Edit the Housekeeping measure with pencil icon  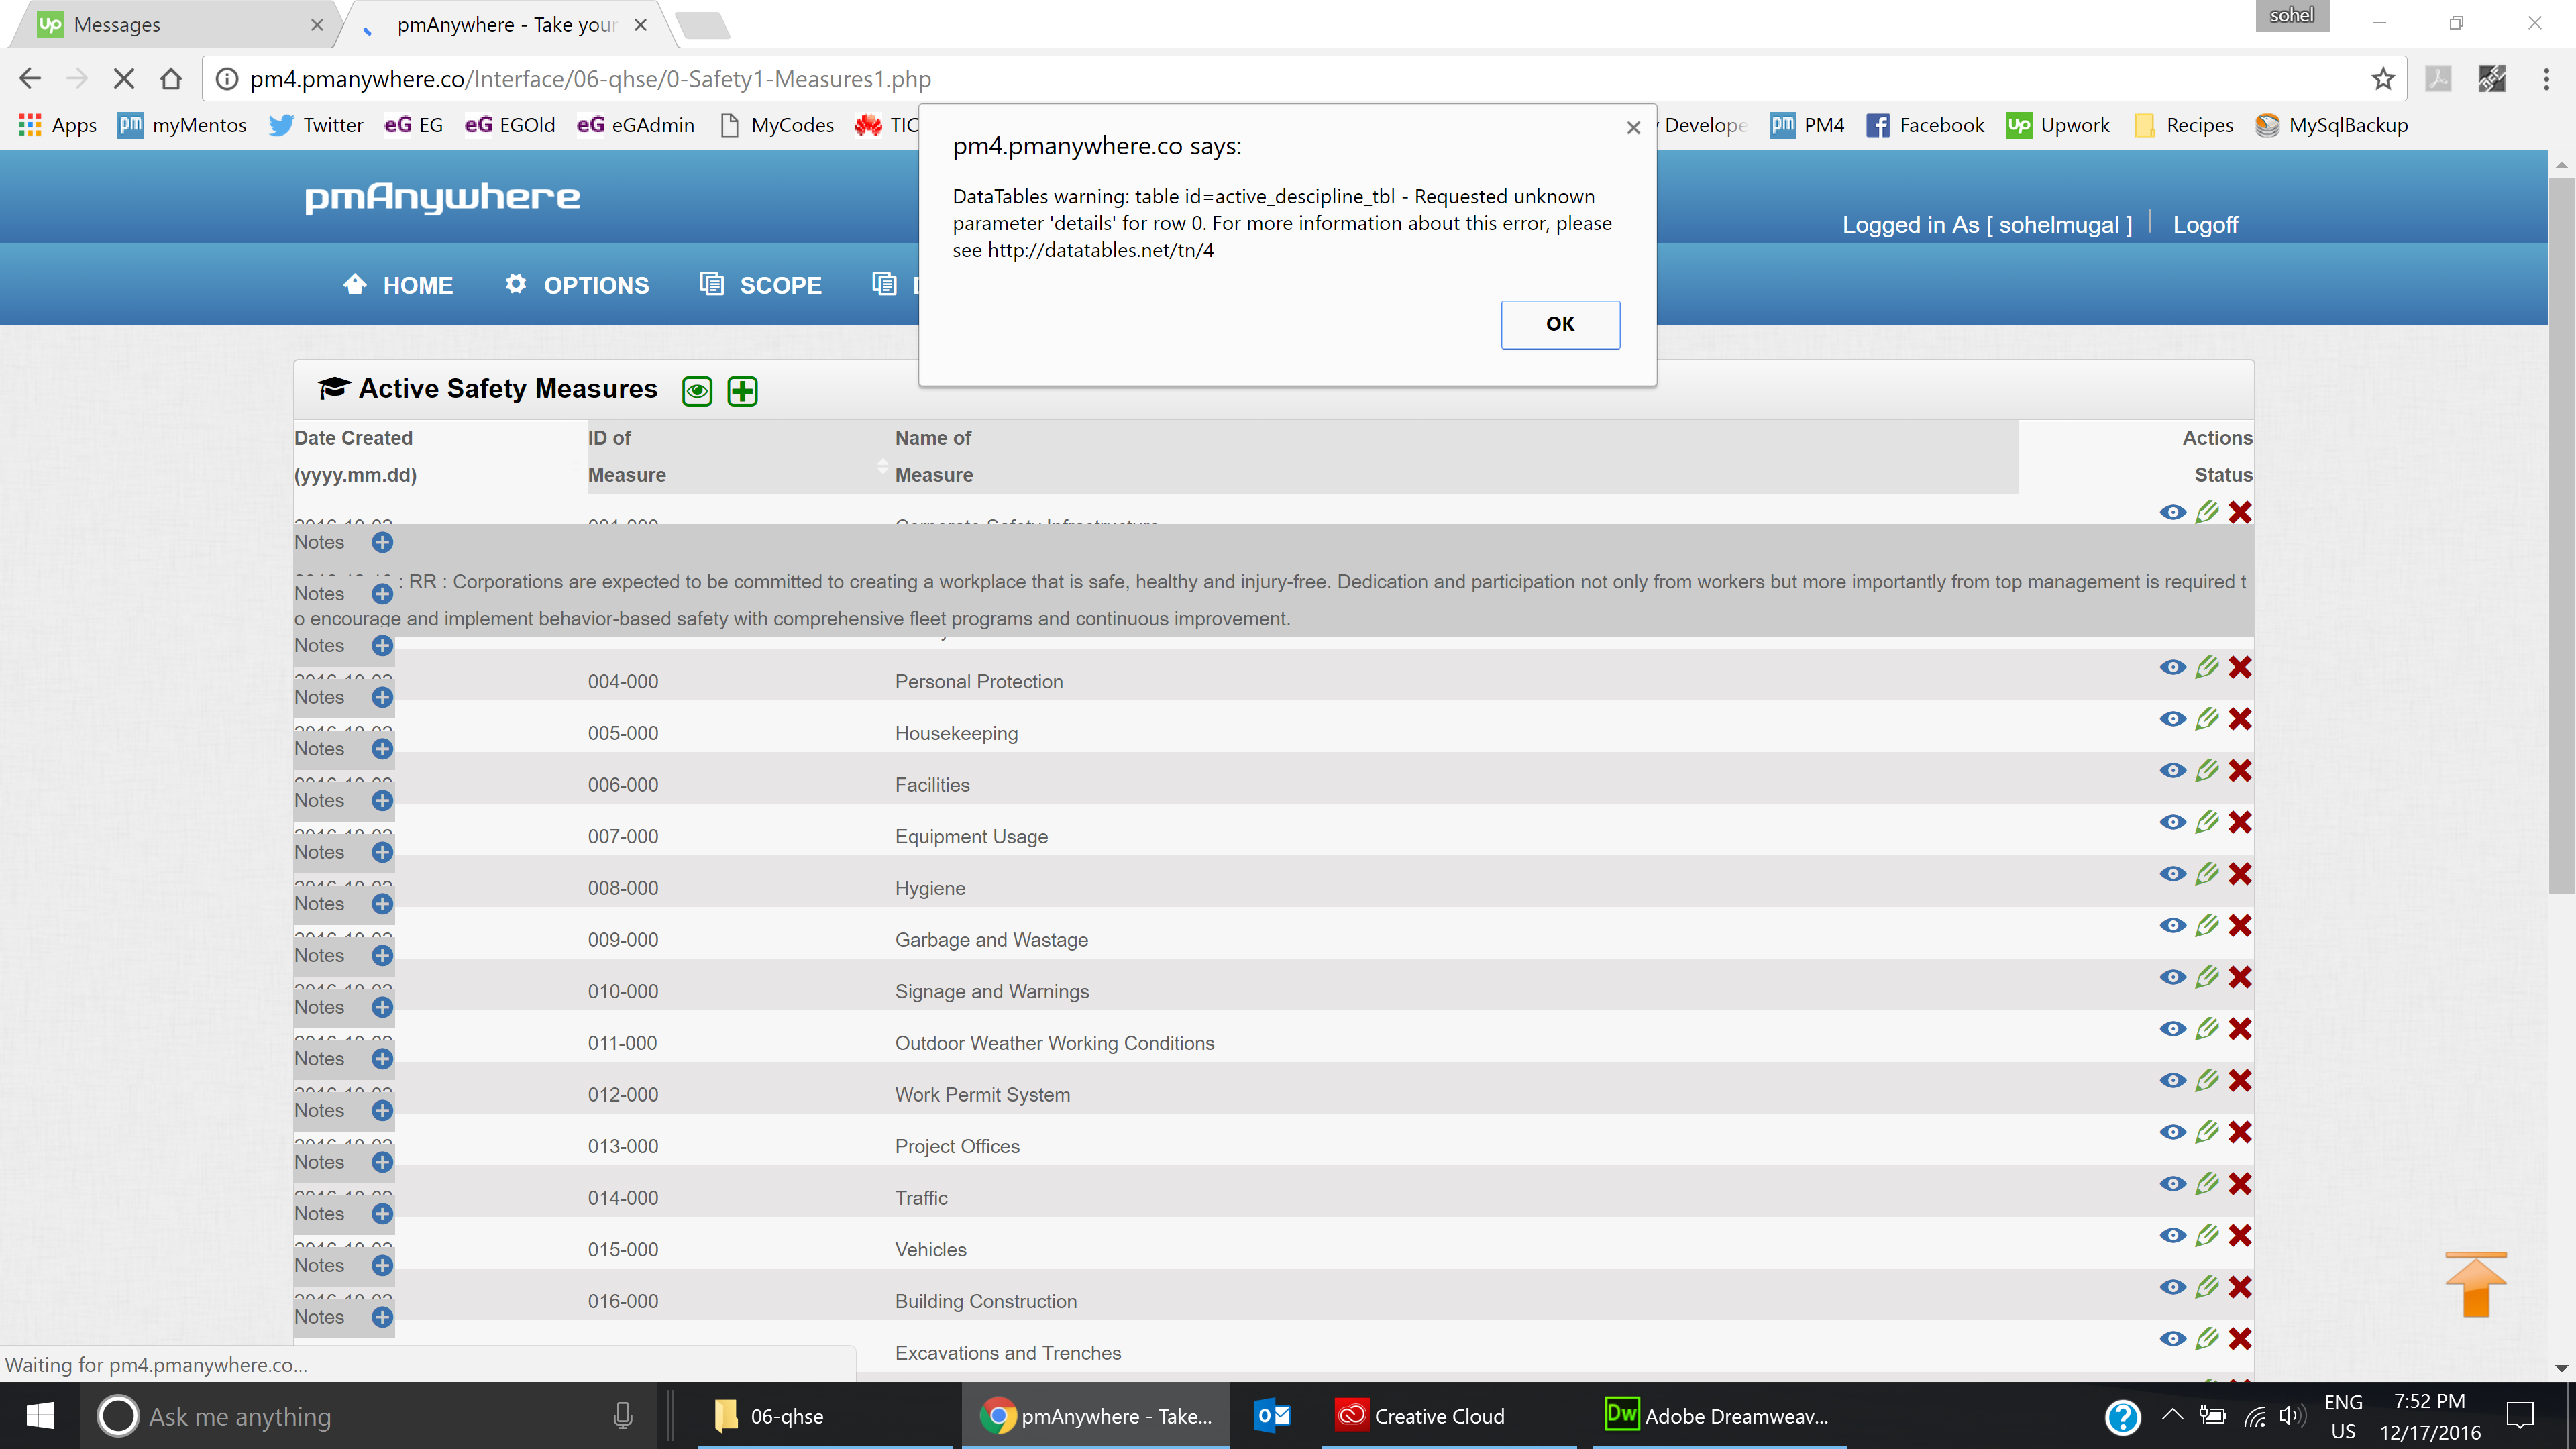pos(2207,719)
